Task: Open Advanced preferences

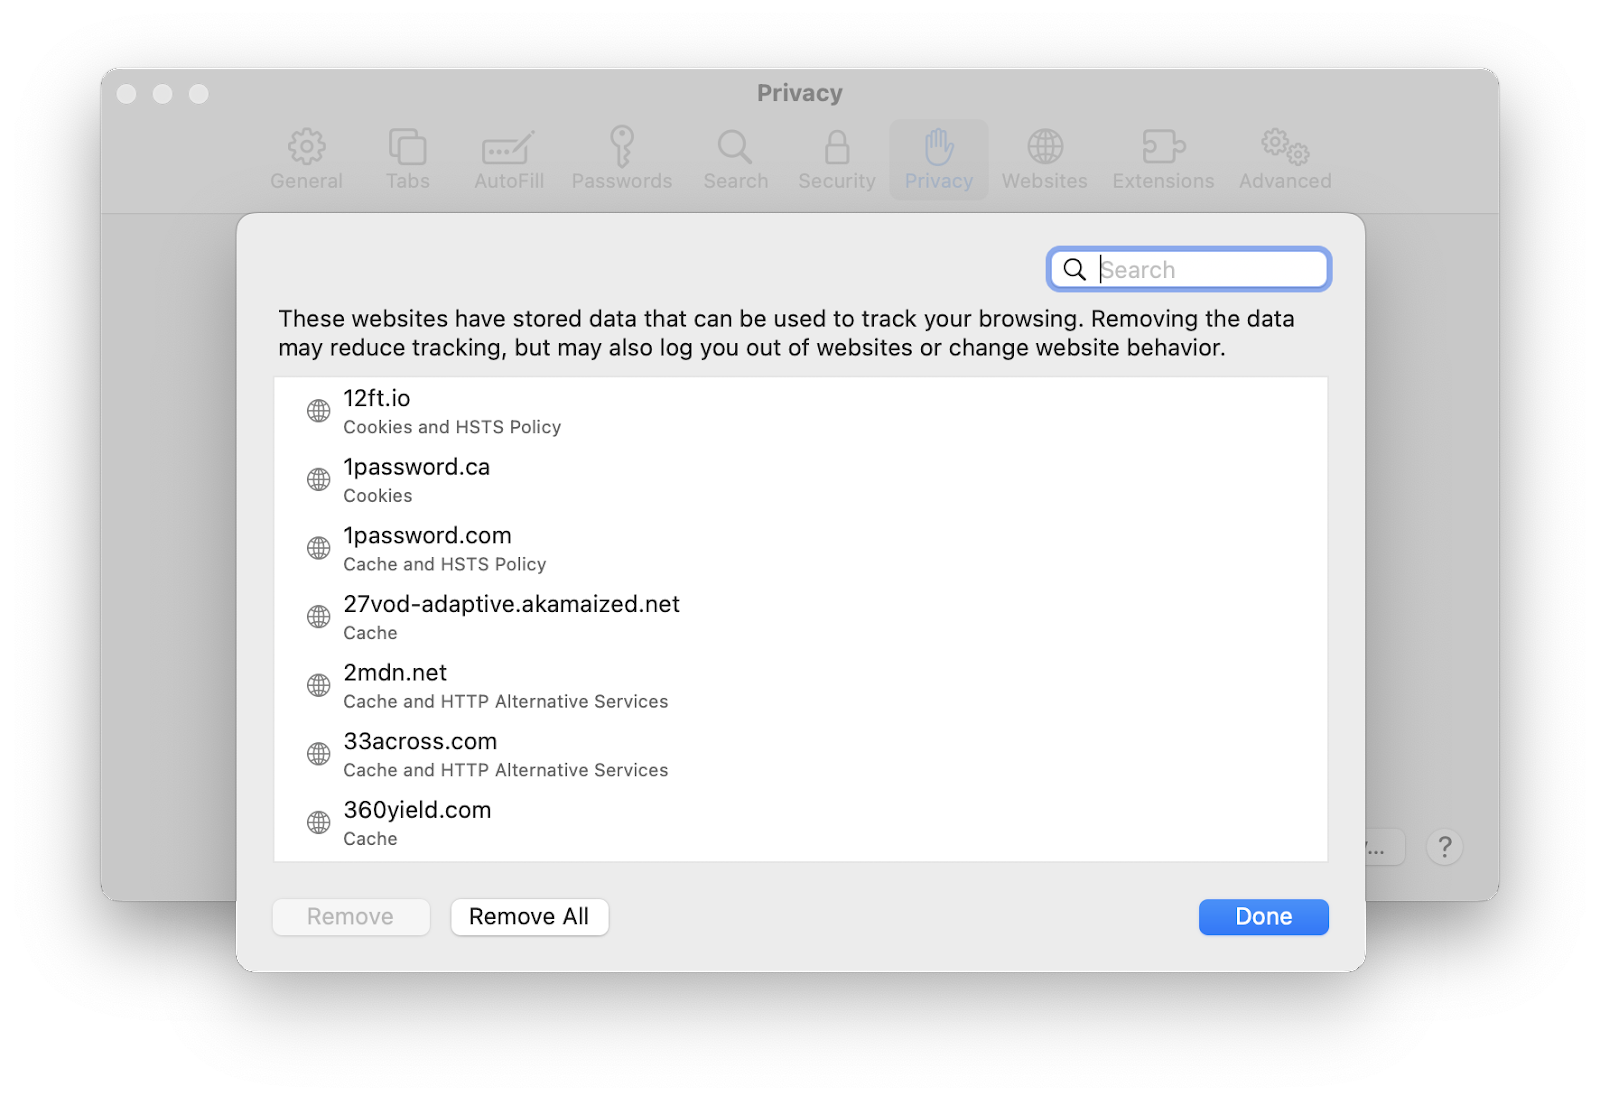Action: click(1284, 158)
